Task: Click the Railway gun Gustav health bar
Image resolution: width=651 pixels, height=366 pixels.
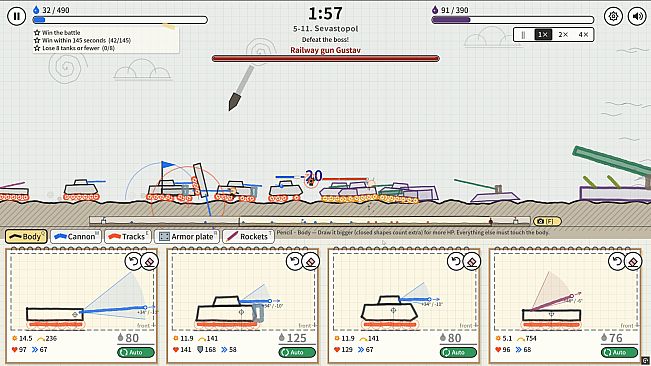Action: [x=326, y=59]
